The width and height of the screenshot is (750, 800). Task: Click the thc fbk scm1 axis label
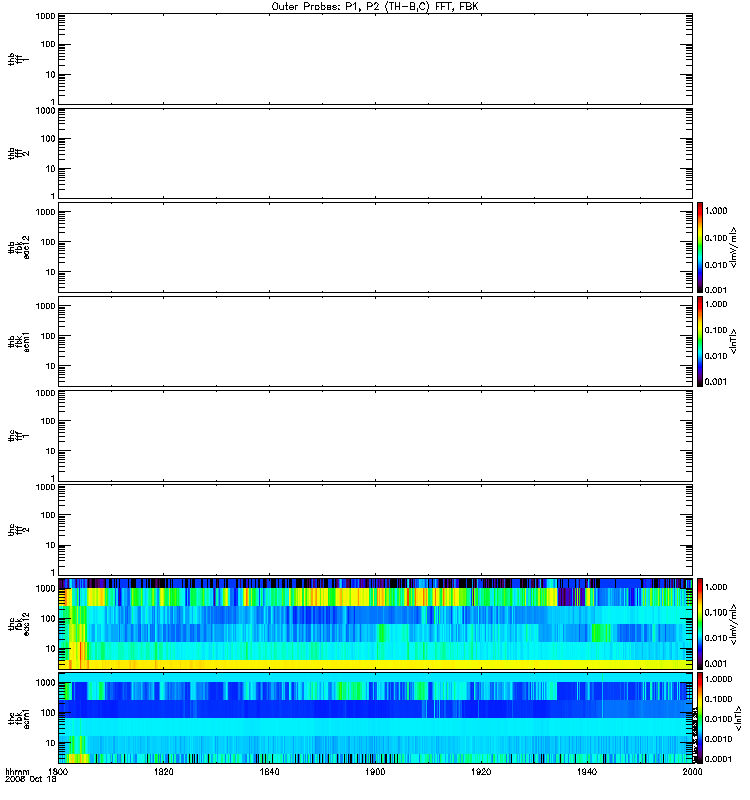(19, 718)
